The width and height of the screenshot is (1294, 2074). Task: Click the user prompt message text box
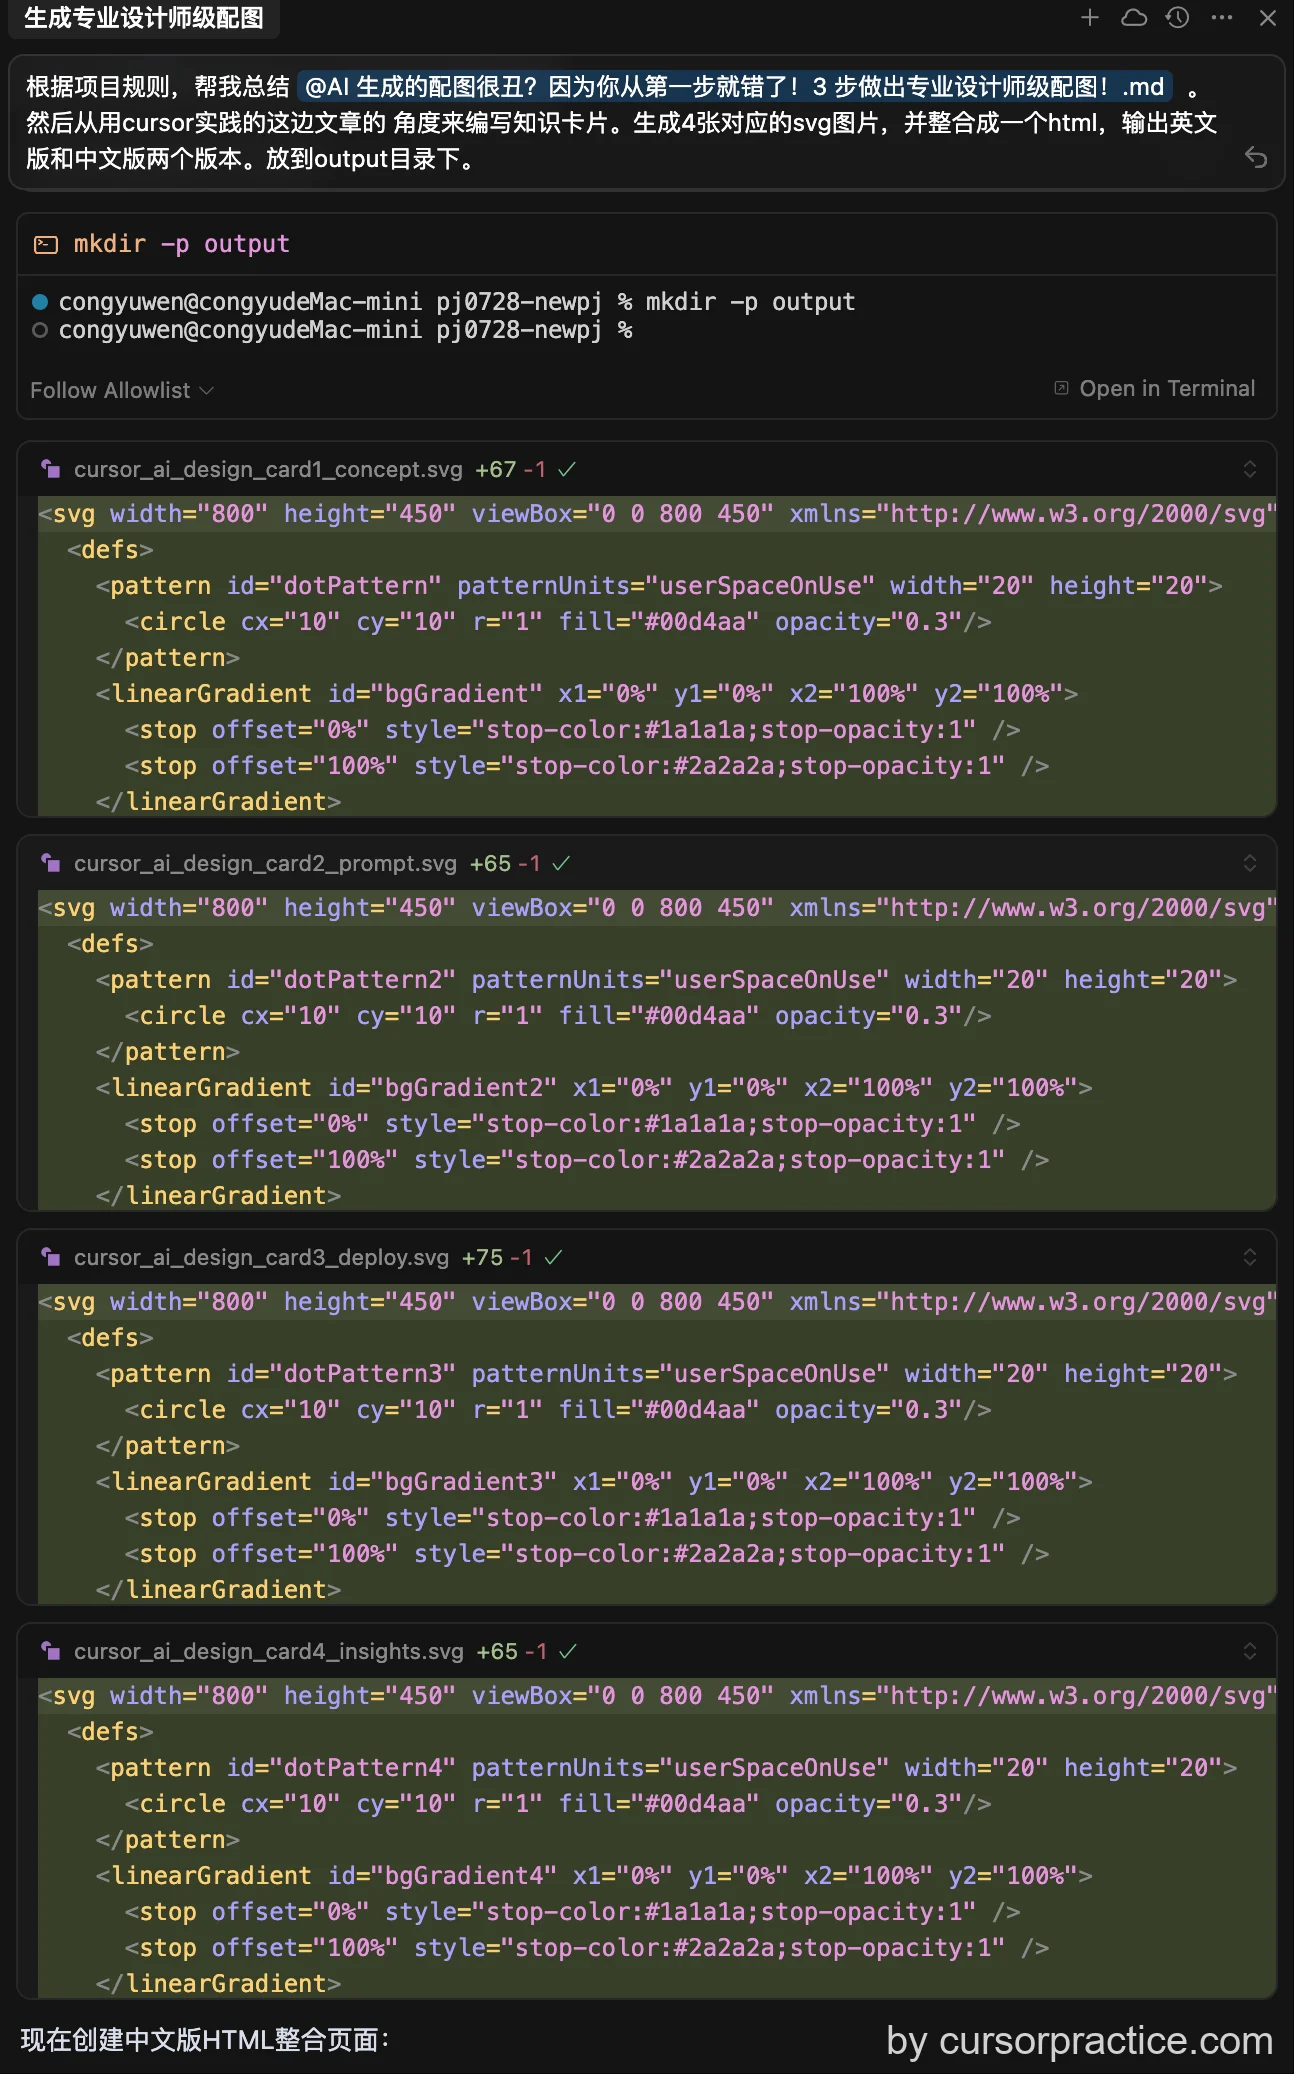(x=646, y=122)
